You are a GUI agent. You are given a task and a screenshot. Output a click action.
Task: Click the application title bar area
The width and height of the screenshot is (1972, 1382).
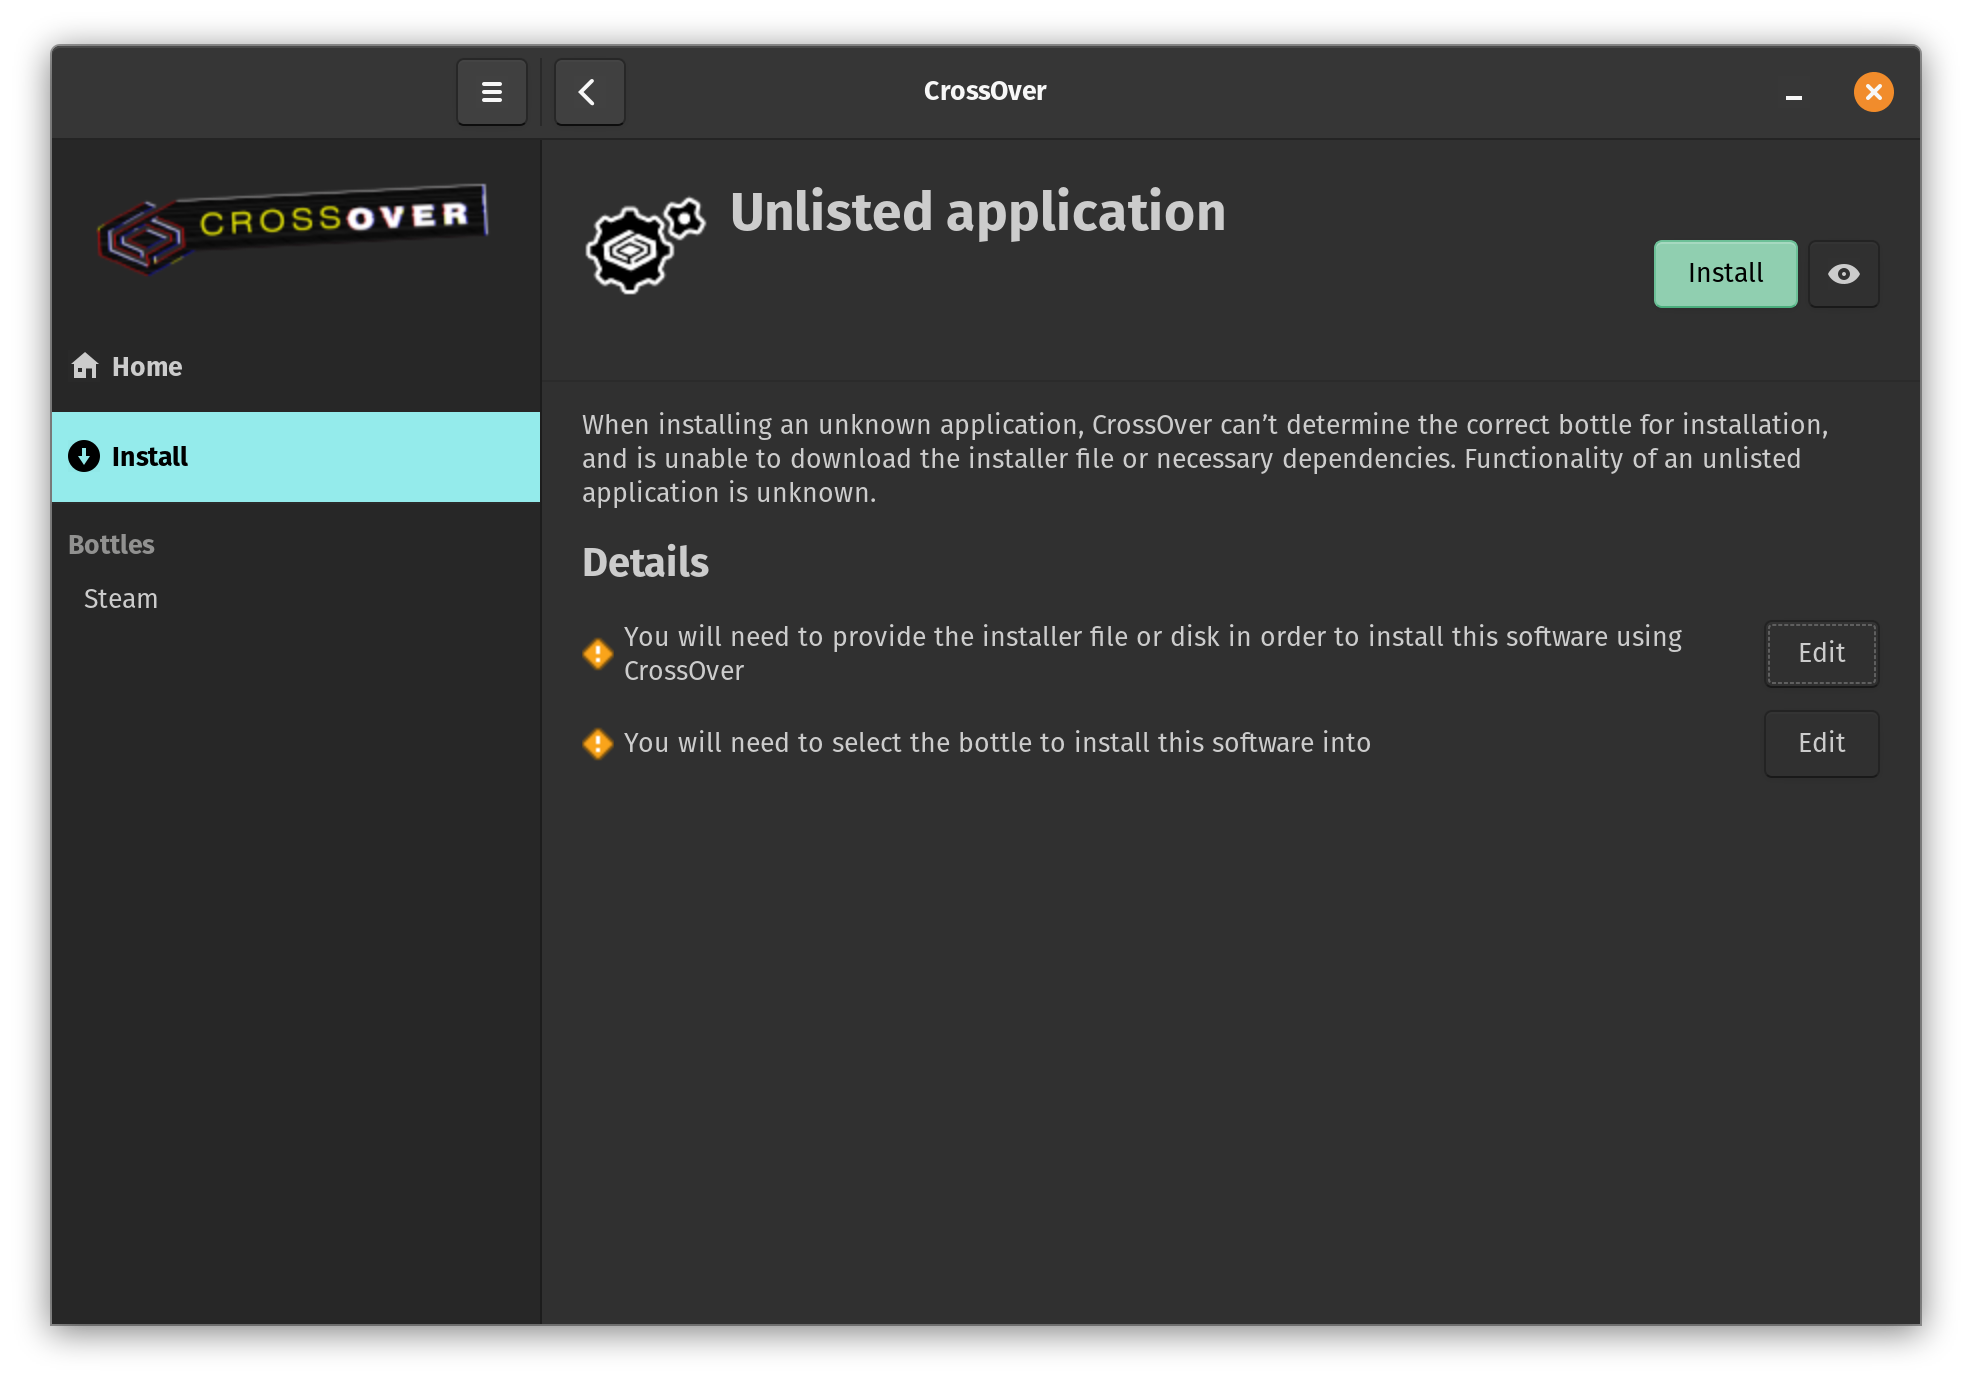click(986, 91)
